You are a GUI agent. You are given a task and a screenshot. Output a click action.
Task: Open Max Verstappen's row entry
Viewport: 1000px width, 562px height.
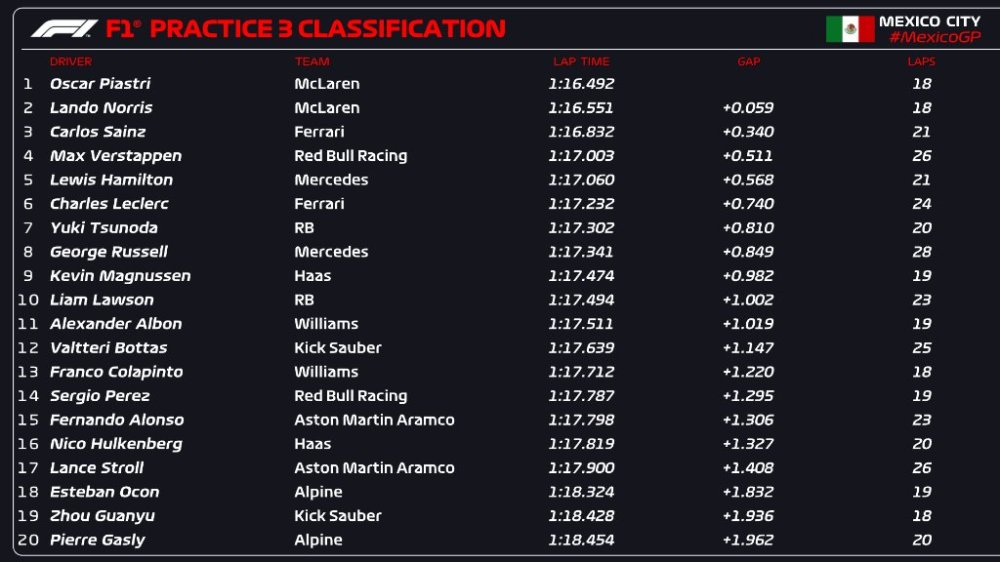[x=116, y=156]
